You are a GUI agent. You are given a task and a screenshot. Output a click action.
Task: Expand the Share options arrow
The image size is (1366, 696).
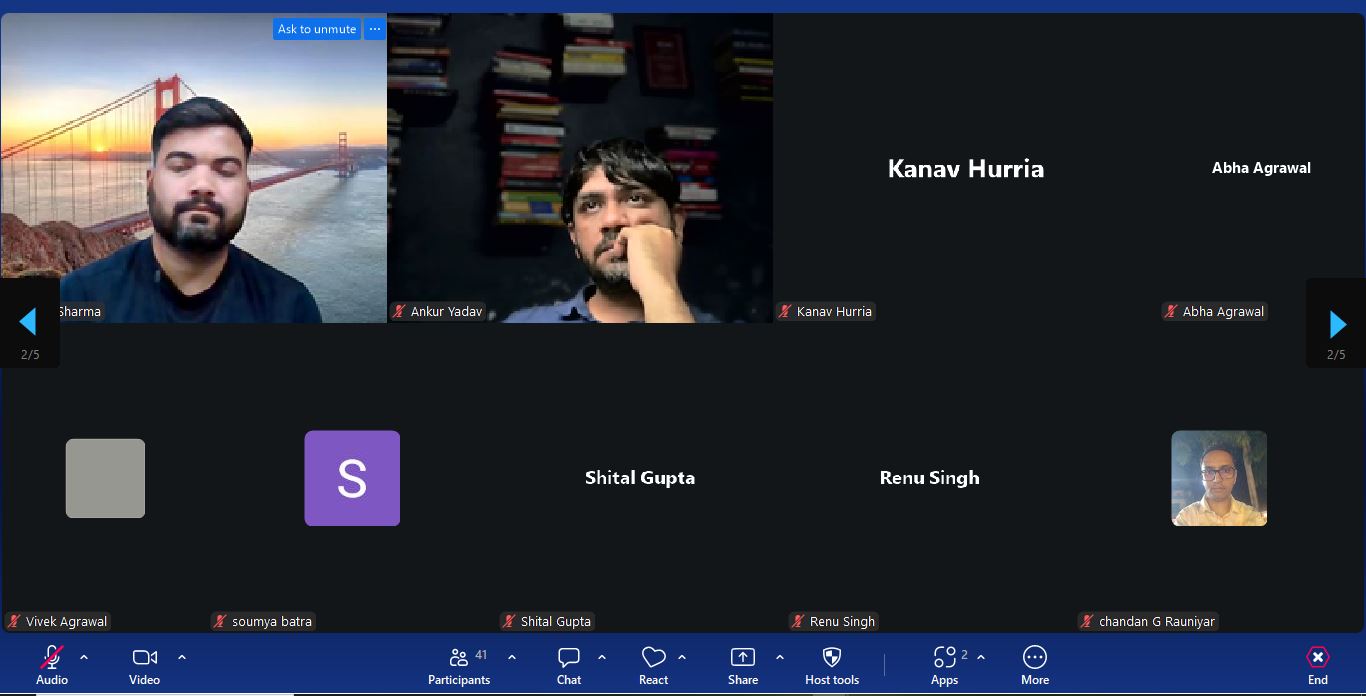[780, 657]
